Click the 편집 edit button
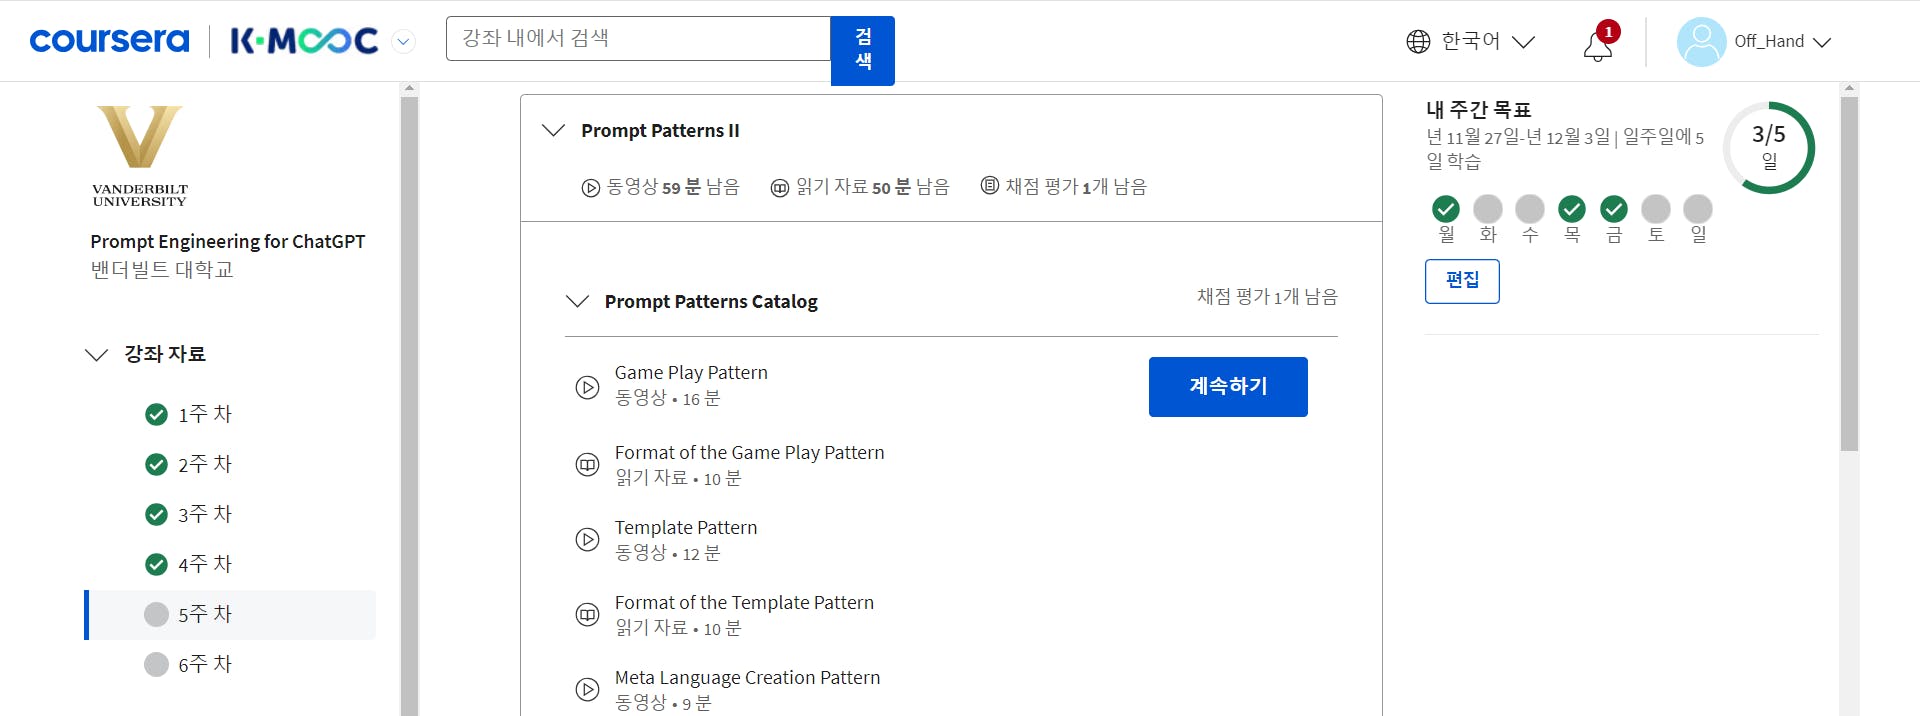Image resolution: width=1920 pixels, height=716 pixels. tap(1462, 281)
